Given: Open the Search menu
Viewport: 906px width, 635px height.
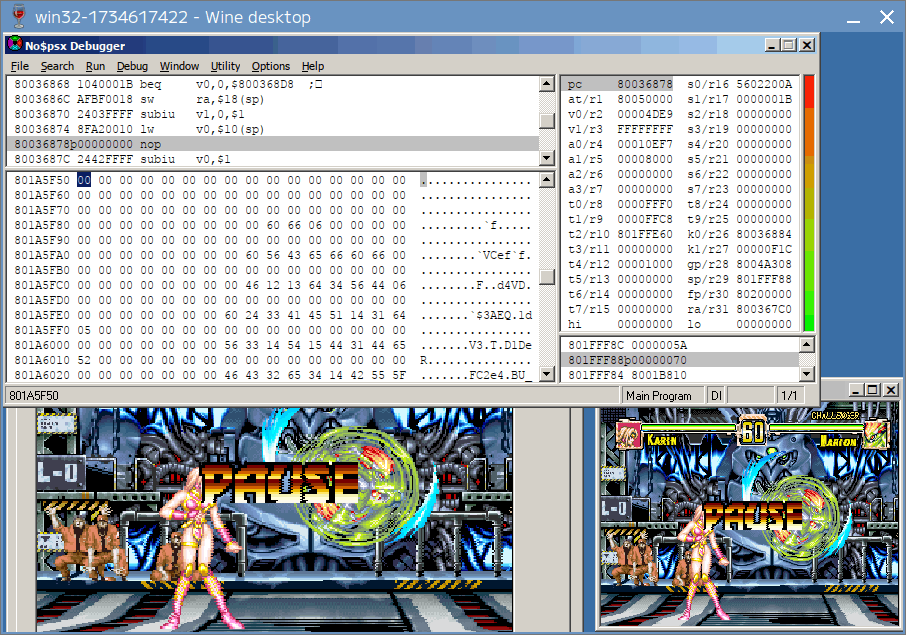Looking at the screenshot, I should [x=57, y=66].
